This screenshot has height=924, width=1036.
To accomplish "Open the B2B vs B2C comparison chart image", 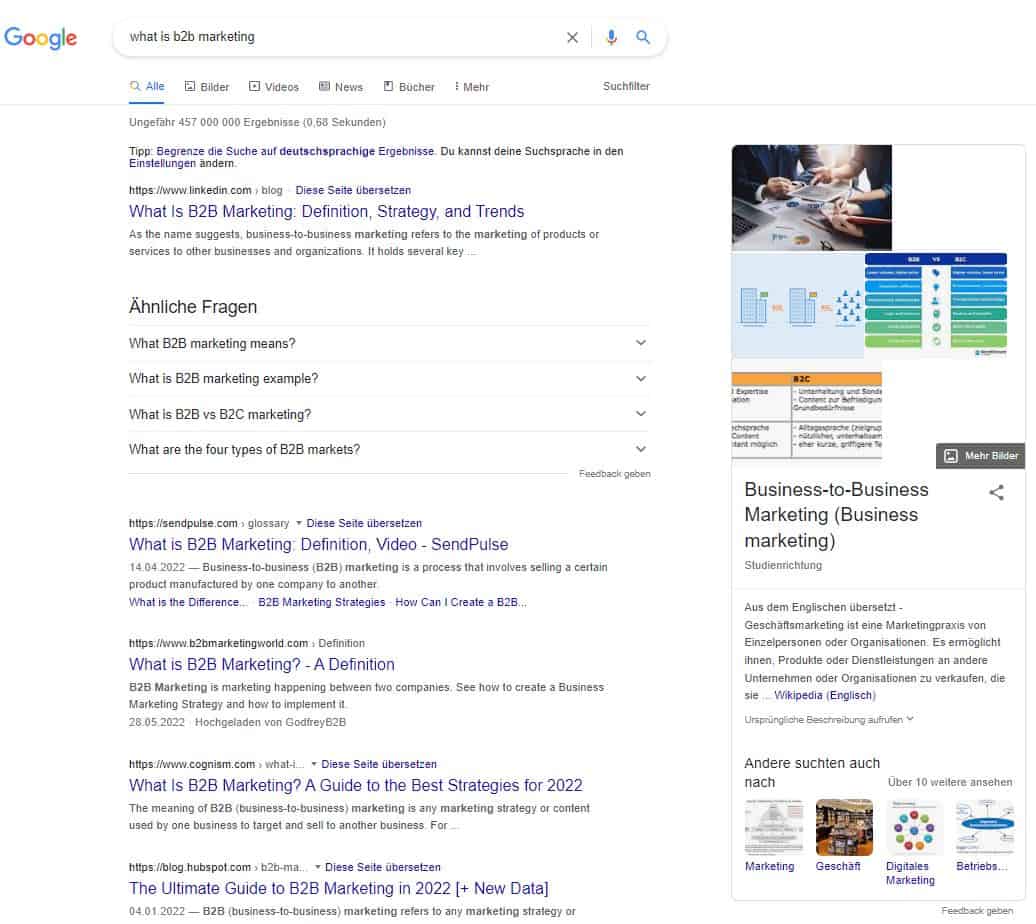I will tap(936, 304).
